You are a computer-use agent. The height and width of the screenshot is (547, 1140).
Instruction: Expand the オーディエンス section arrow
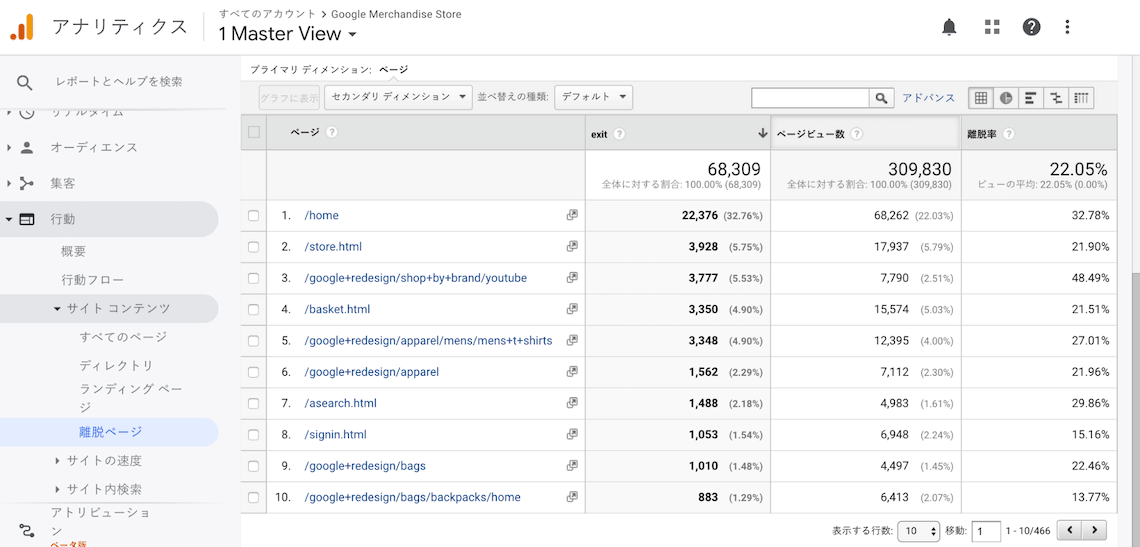(x=9, y=148)
